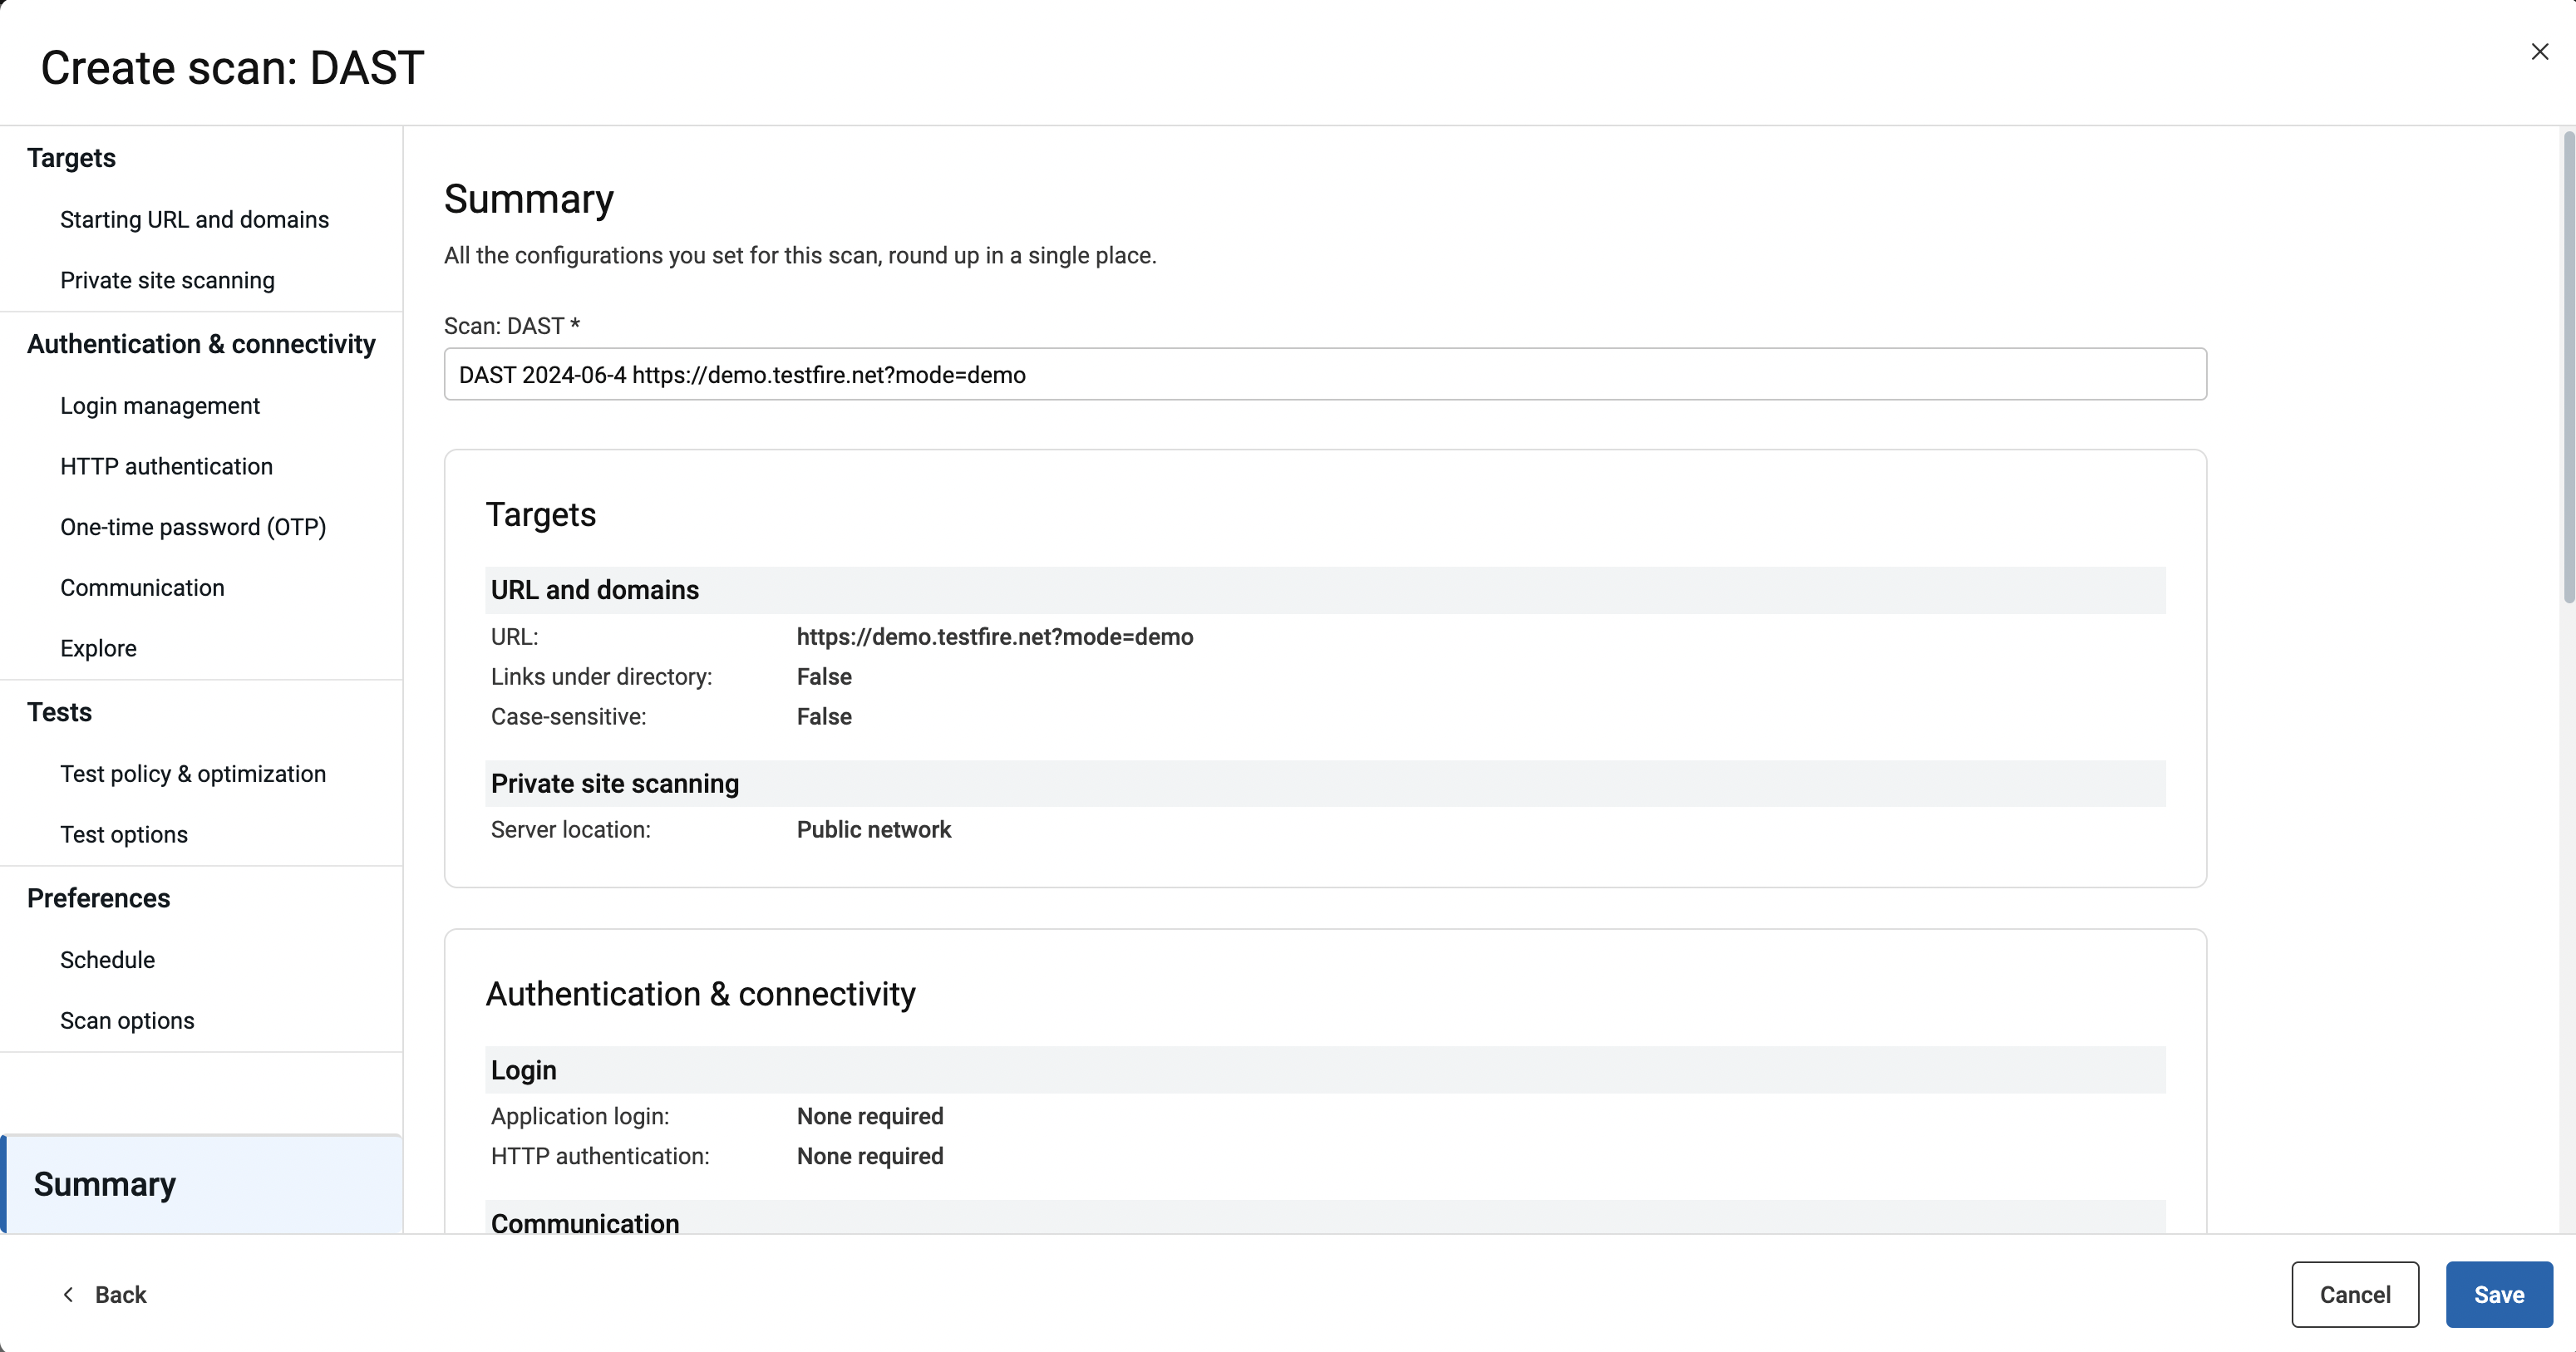This screenshot has width=2576, height=1352.
Task: Save the scan configuration
Action: [2499, 1294]
